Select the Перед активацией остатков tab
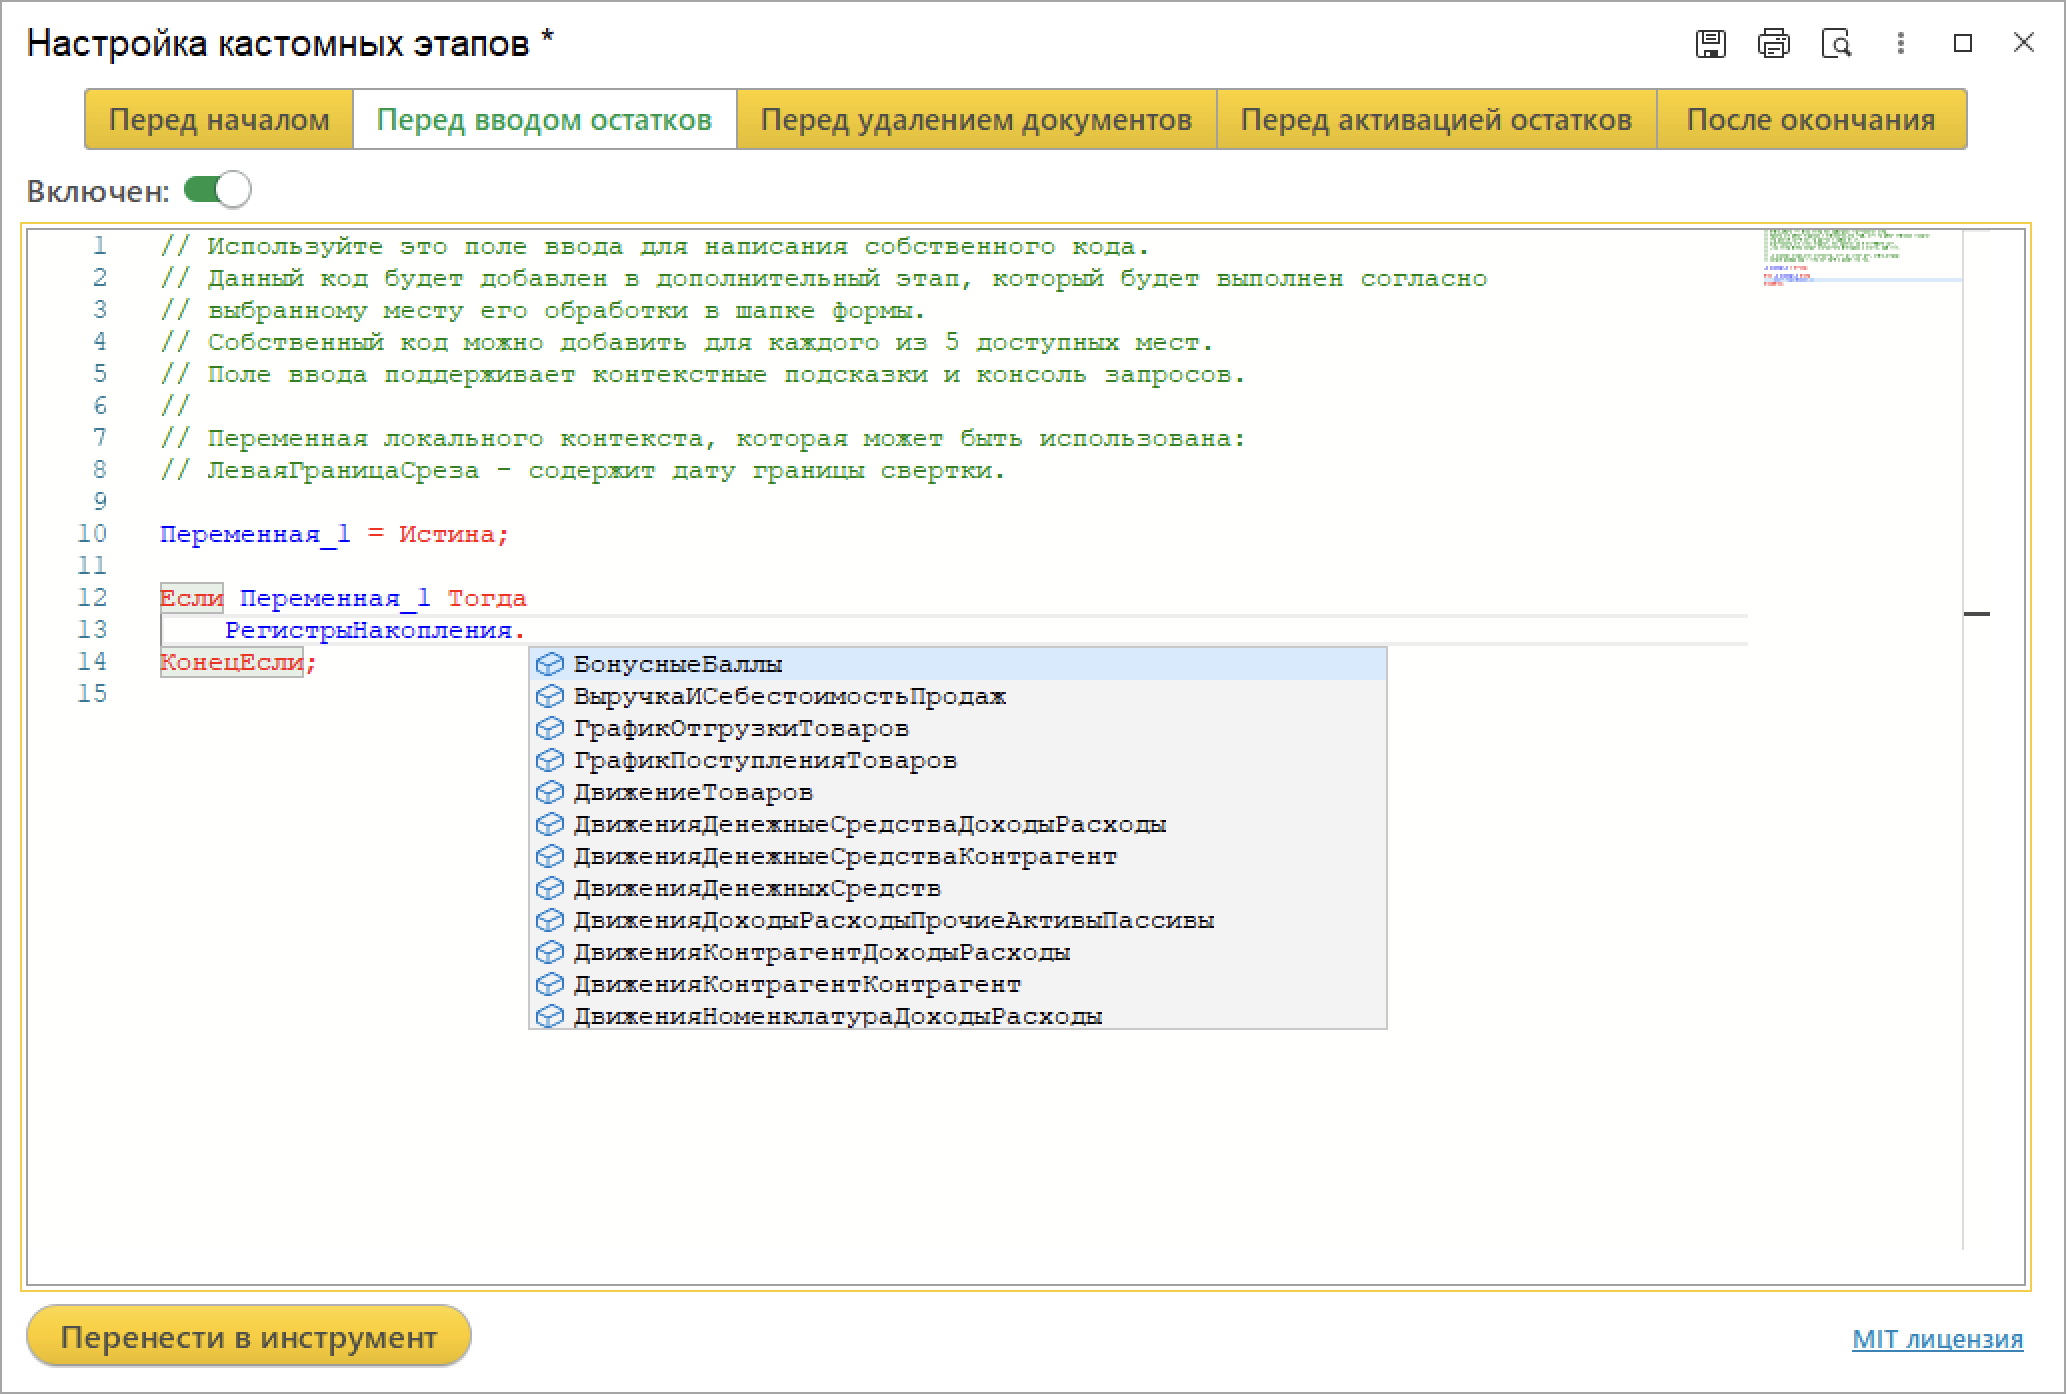 pos(1436,120)
